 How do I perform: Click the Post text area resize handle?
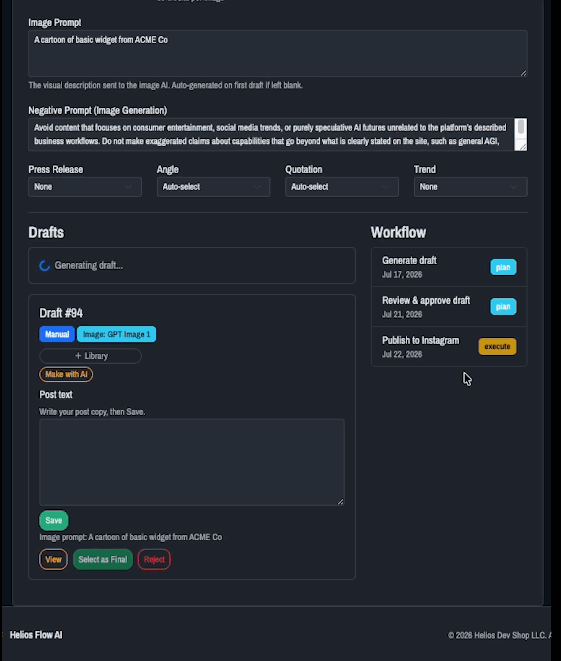pyautogui.click(x=341, y=502)
